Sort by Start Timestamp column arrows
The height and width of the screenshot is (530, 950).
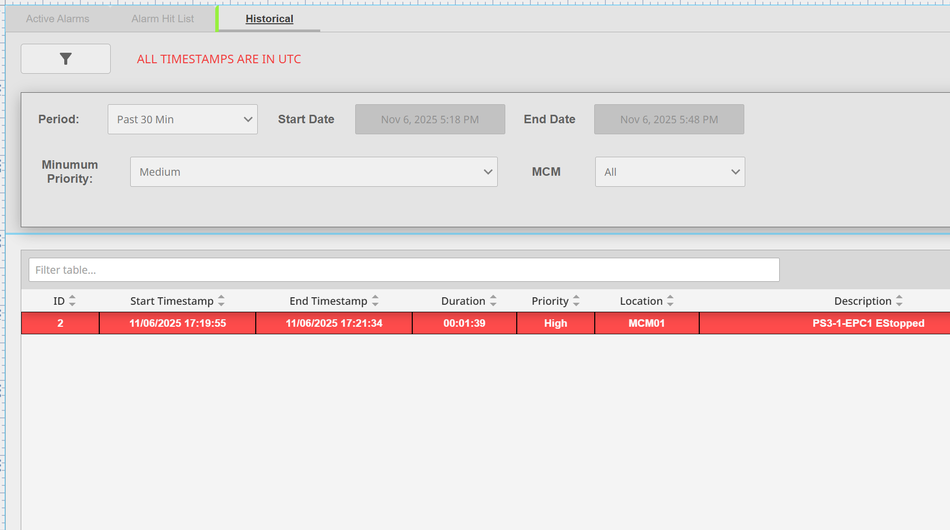click(x=221, y=301)
